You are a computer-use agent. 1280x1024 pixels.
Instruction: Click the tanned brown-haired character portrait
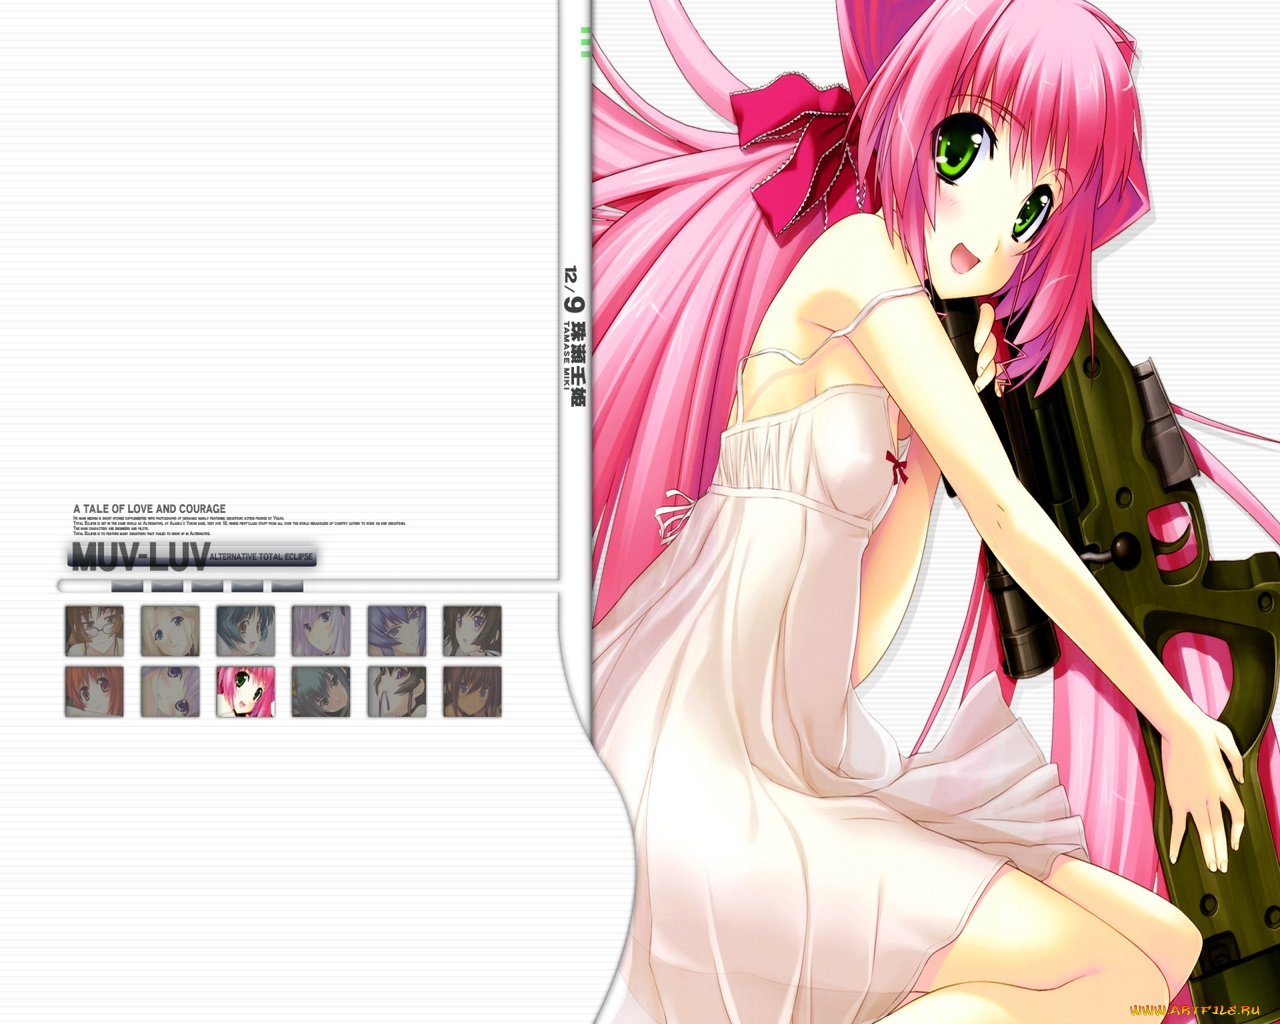472,692
